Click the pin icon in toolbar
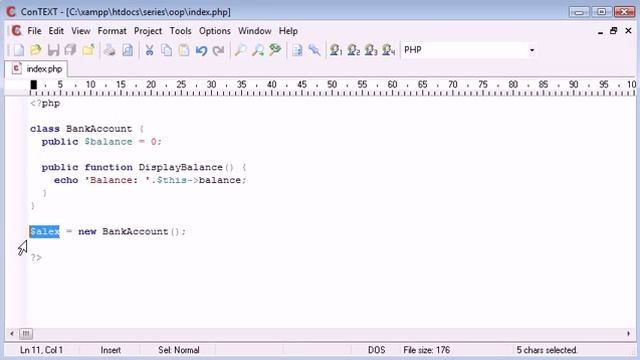 pos(314,50)
